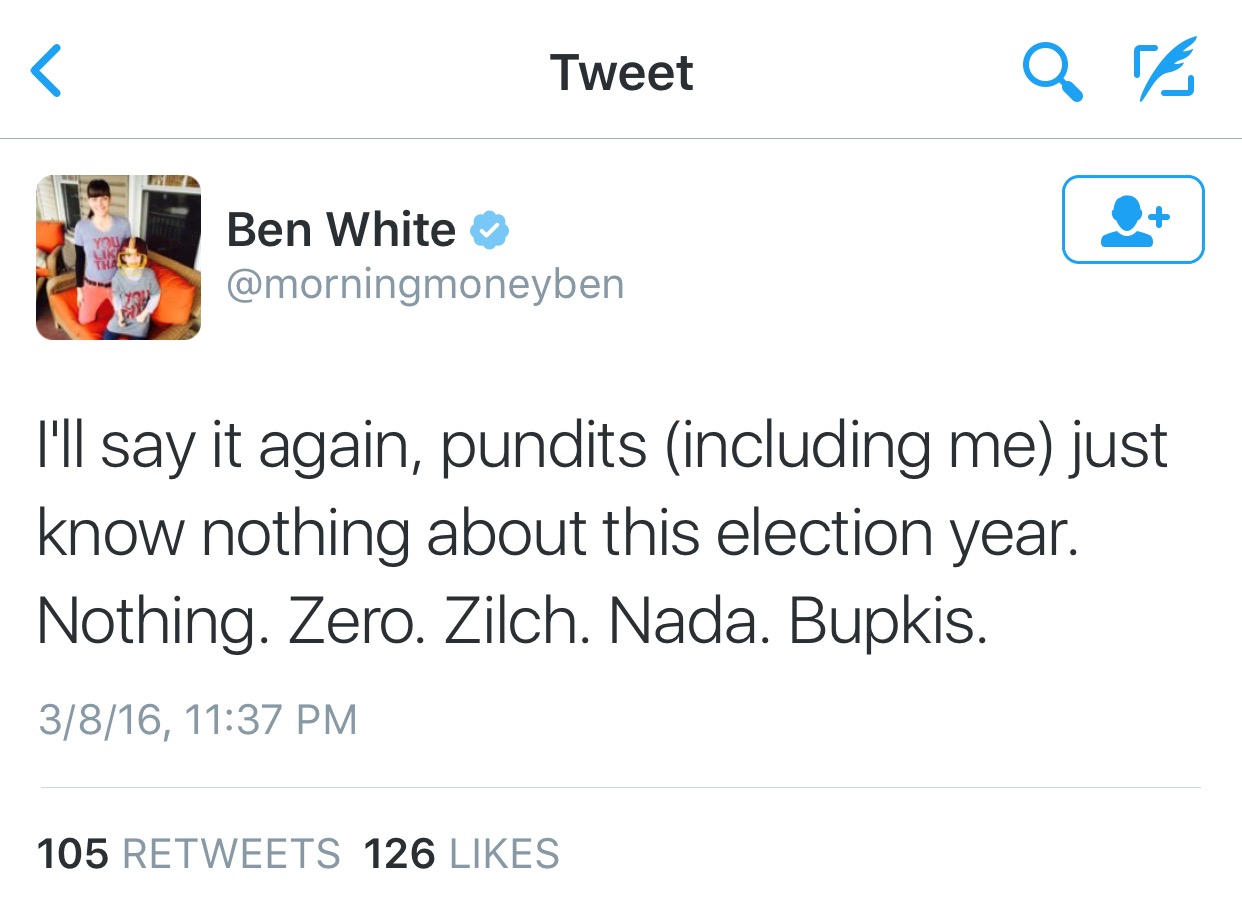Click the number 105 retweet count
1242x910 pixels.
click(x=72, y=855)
